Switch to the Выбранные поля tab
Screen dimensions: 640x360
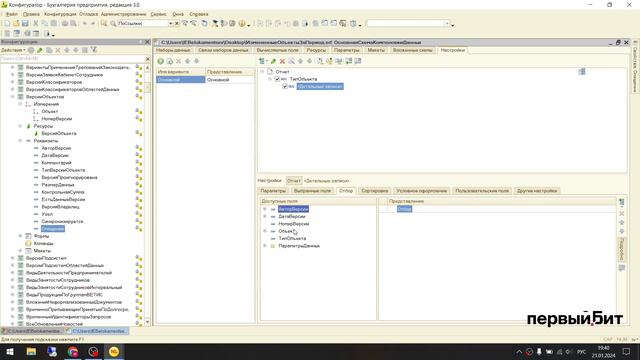tap(312, 191)
